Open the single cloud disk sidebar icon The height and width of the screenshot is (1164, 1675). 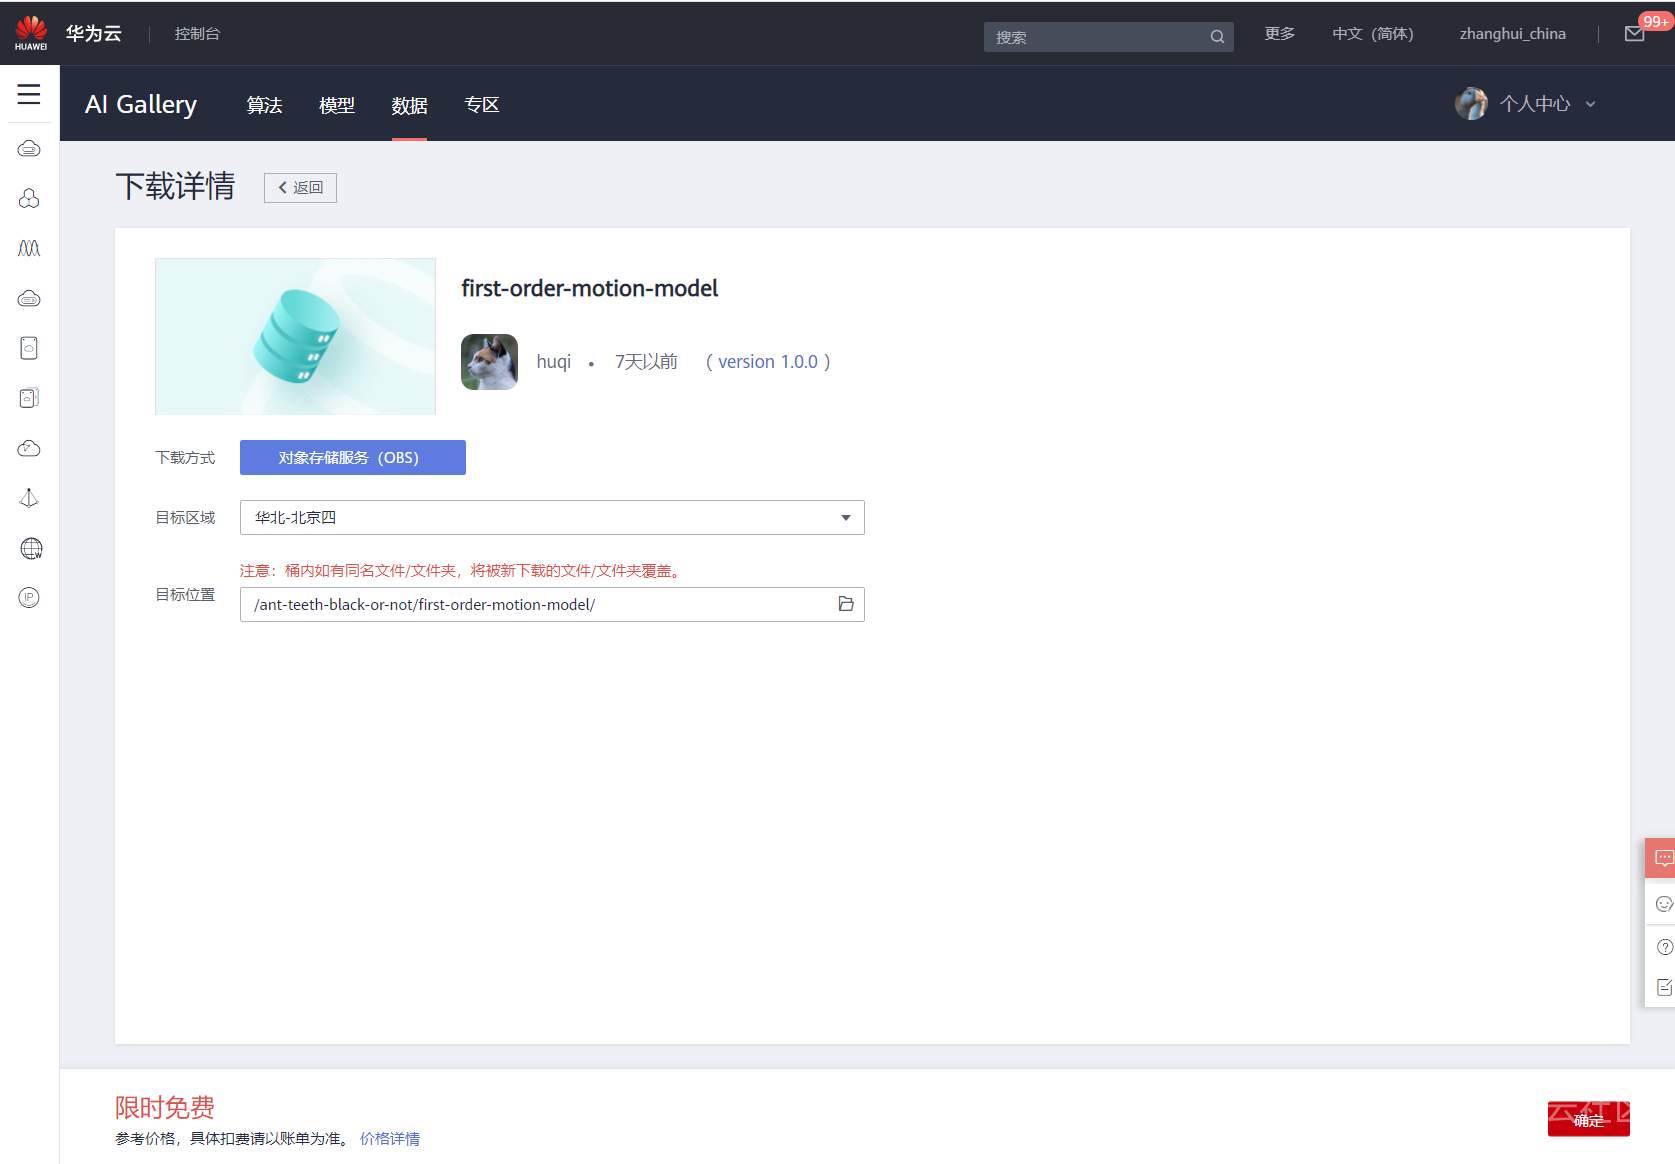(x=29, y=348)
